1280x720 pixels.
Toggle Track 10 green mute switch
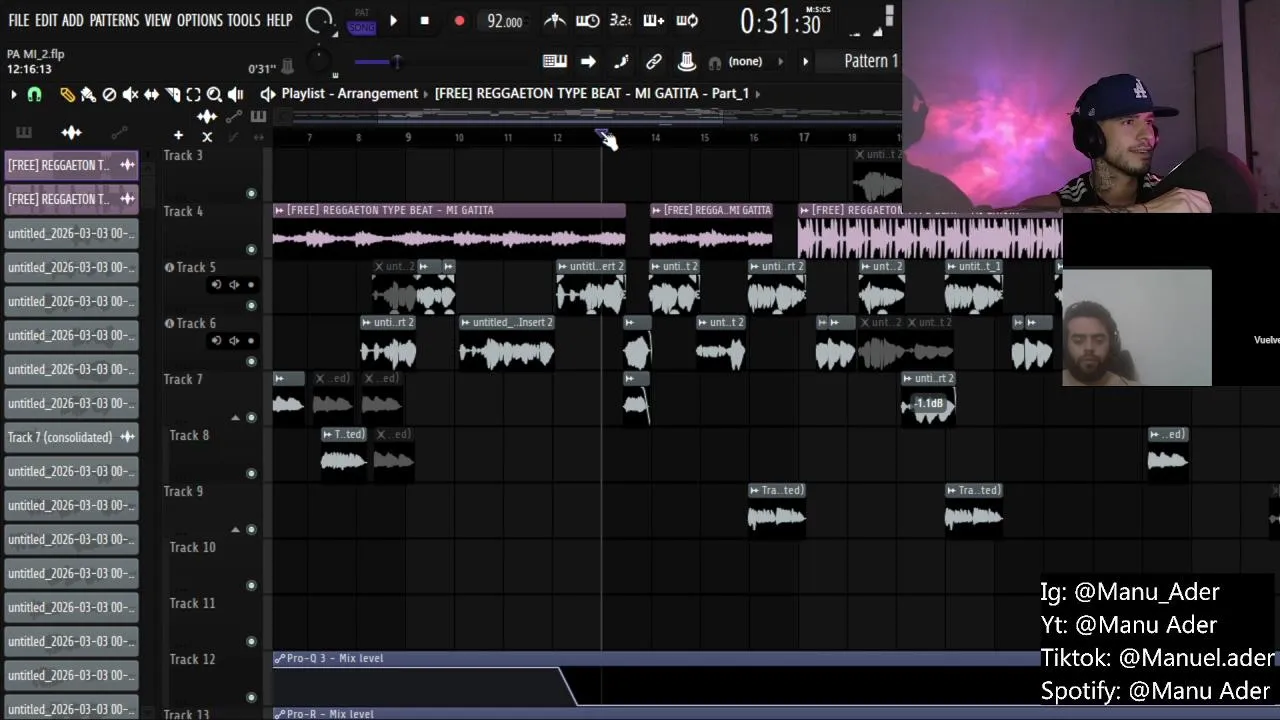tap(251, 585)
